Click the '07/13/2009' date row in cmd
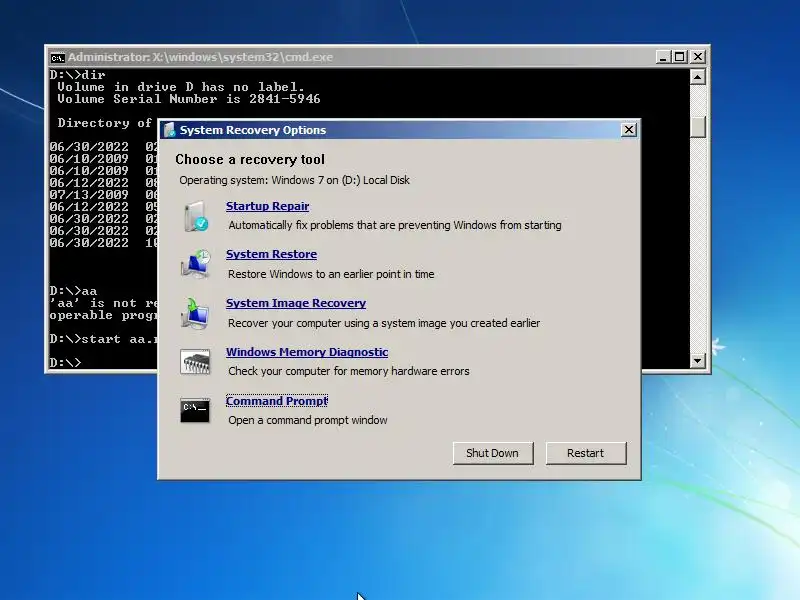The width and height of the screenshot is (800, 600). tap(104, 195)
